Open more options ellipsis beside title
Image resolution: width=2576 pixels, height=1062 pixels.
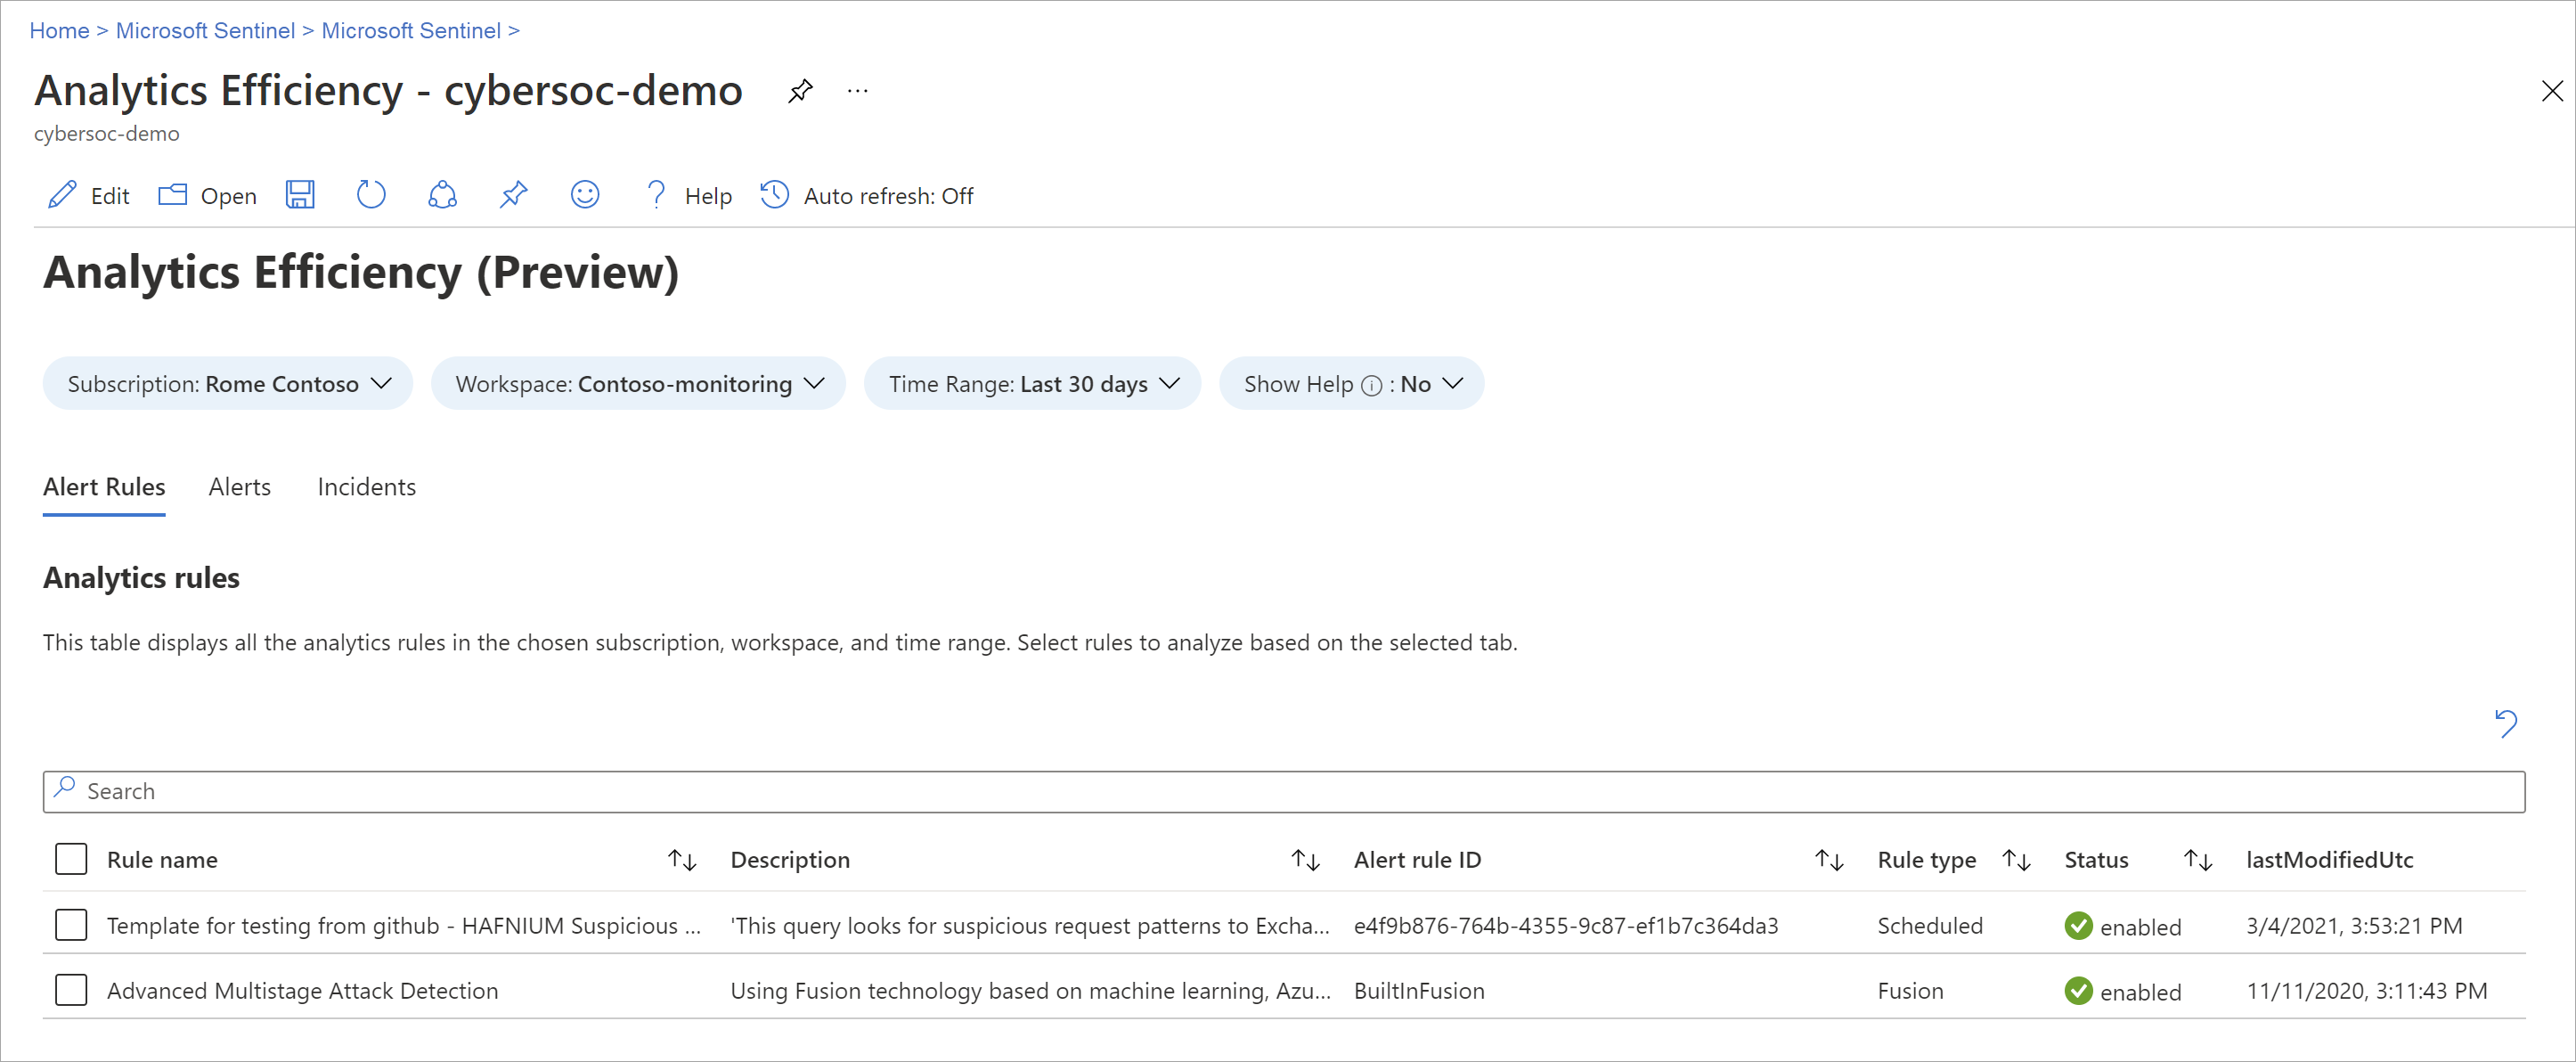pyautogui.click(x=857, y=91)
